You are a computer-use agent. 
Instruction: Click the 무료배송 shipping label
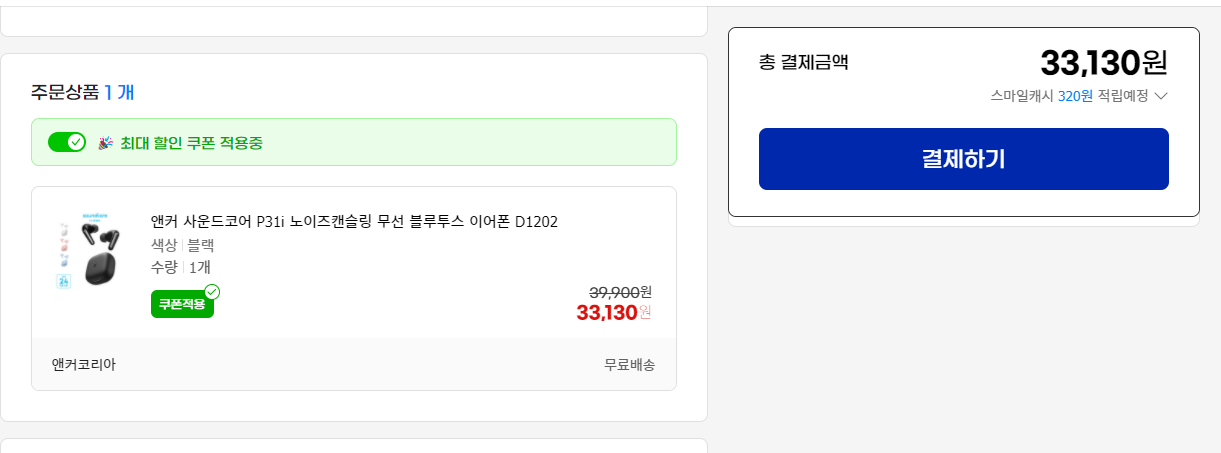[x=630, y=365]
